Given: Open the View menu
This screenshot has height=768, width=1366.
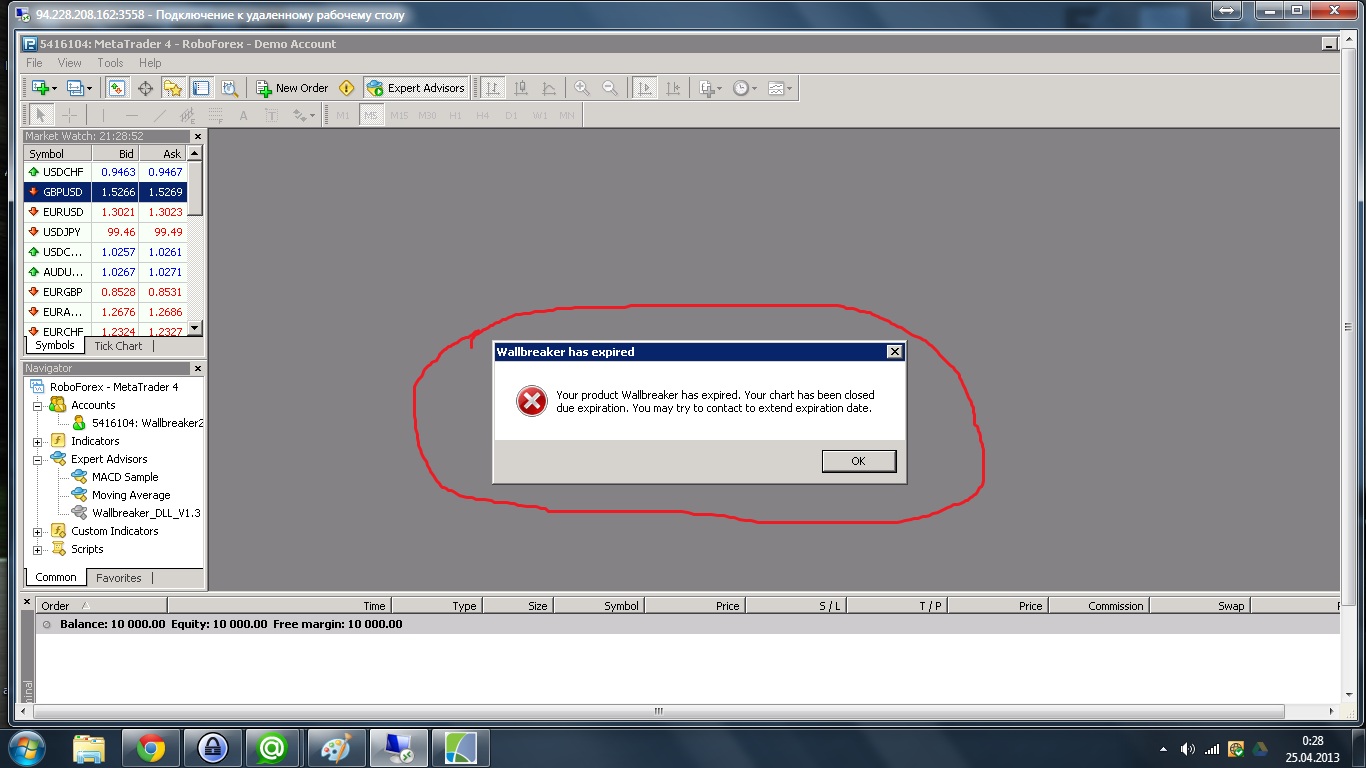Looking at the screenshot, I should click(x=70, y=63).
